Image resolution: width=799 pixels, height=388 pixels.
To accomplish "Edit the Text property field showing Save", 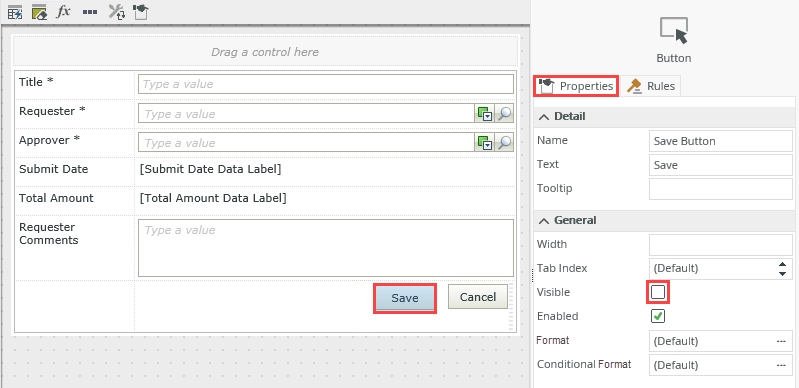I will [721, 165].
